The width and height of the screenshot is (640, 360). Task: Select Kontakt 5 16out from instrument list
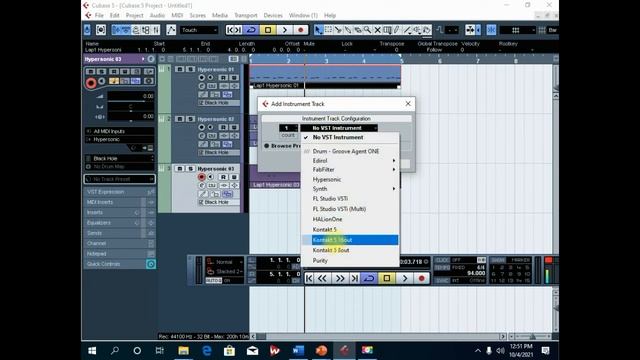(350, 240)
